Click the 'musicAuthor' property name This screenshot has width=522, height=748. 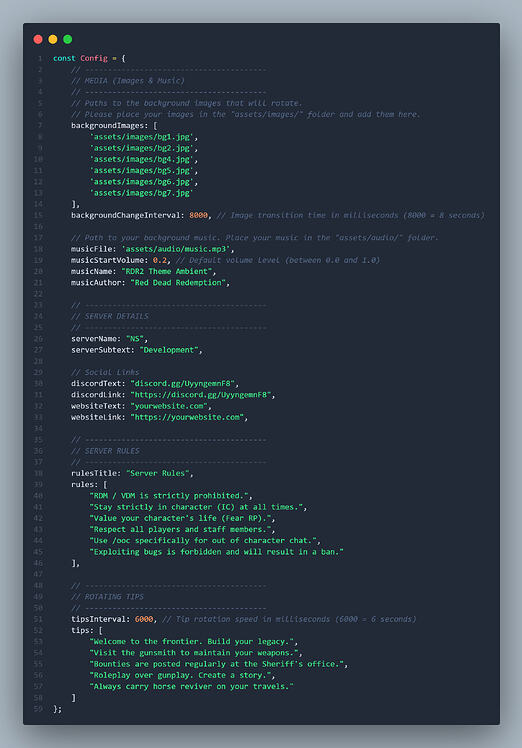point(96,282)
